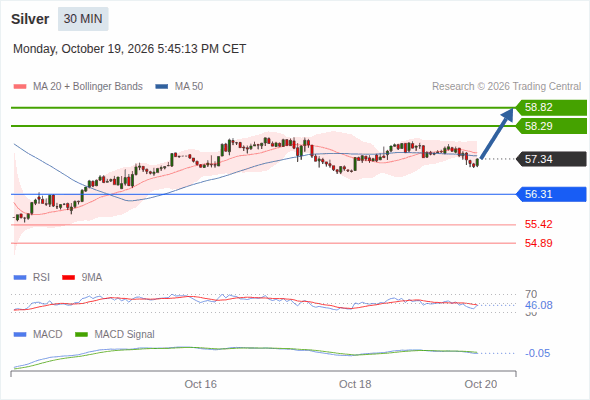The image size is (590, 400).
Task: Click the MA 20 + Bollinger Bands legend swatch
Action: tap(20, 87)
